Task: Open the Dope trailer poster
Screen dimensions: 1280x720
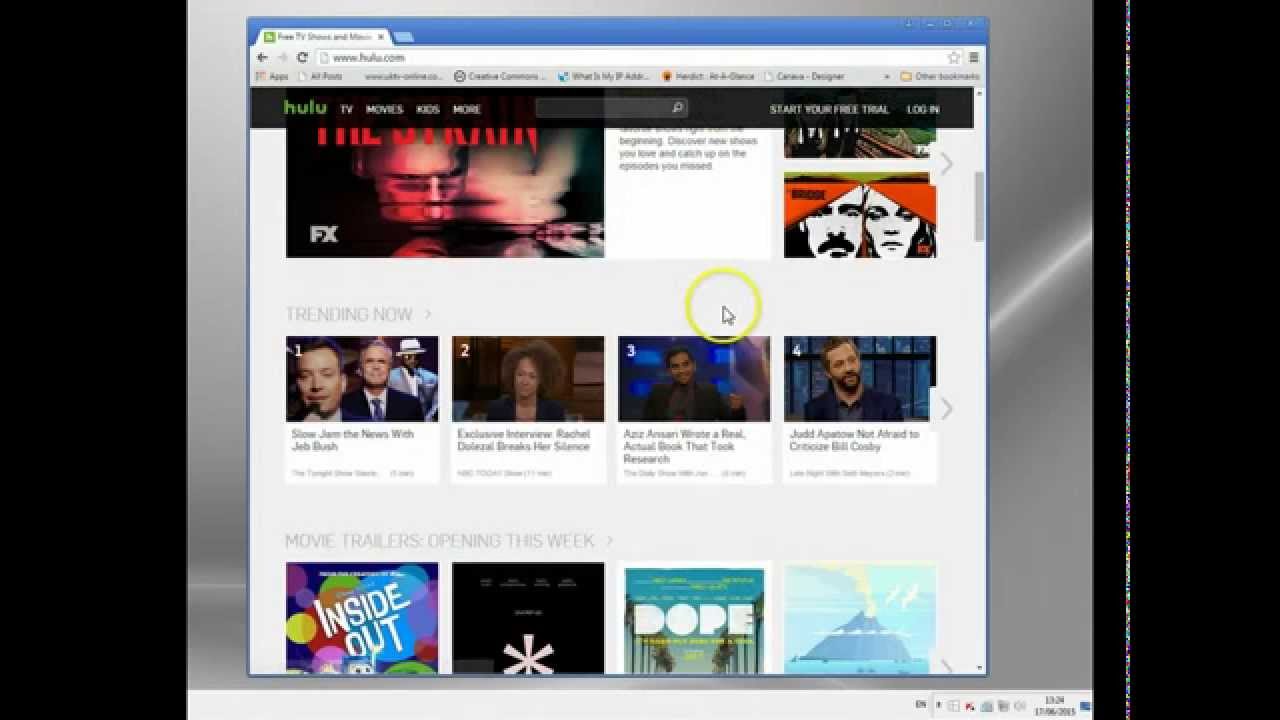Action: [x=694, y=618]
